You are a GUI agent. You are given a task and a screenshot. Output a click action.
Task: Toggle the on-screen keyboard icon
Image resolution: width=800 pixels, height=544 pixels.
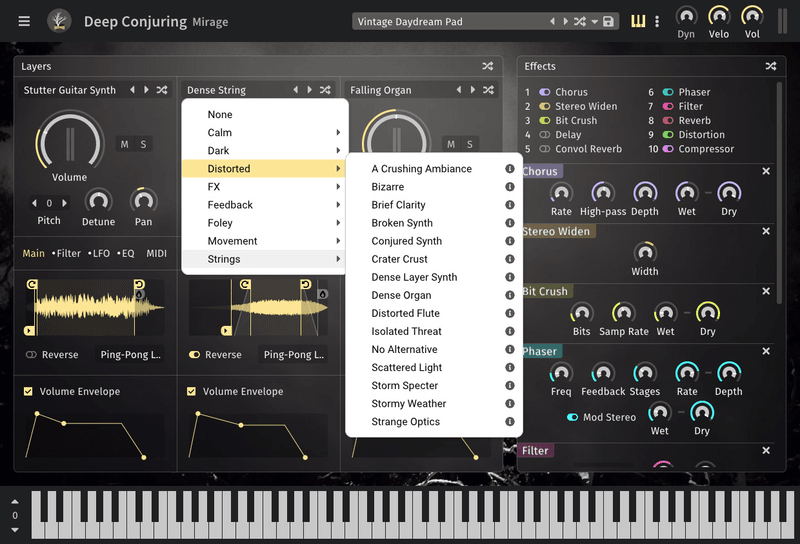(638, 21)
